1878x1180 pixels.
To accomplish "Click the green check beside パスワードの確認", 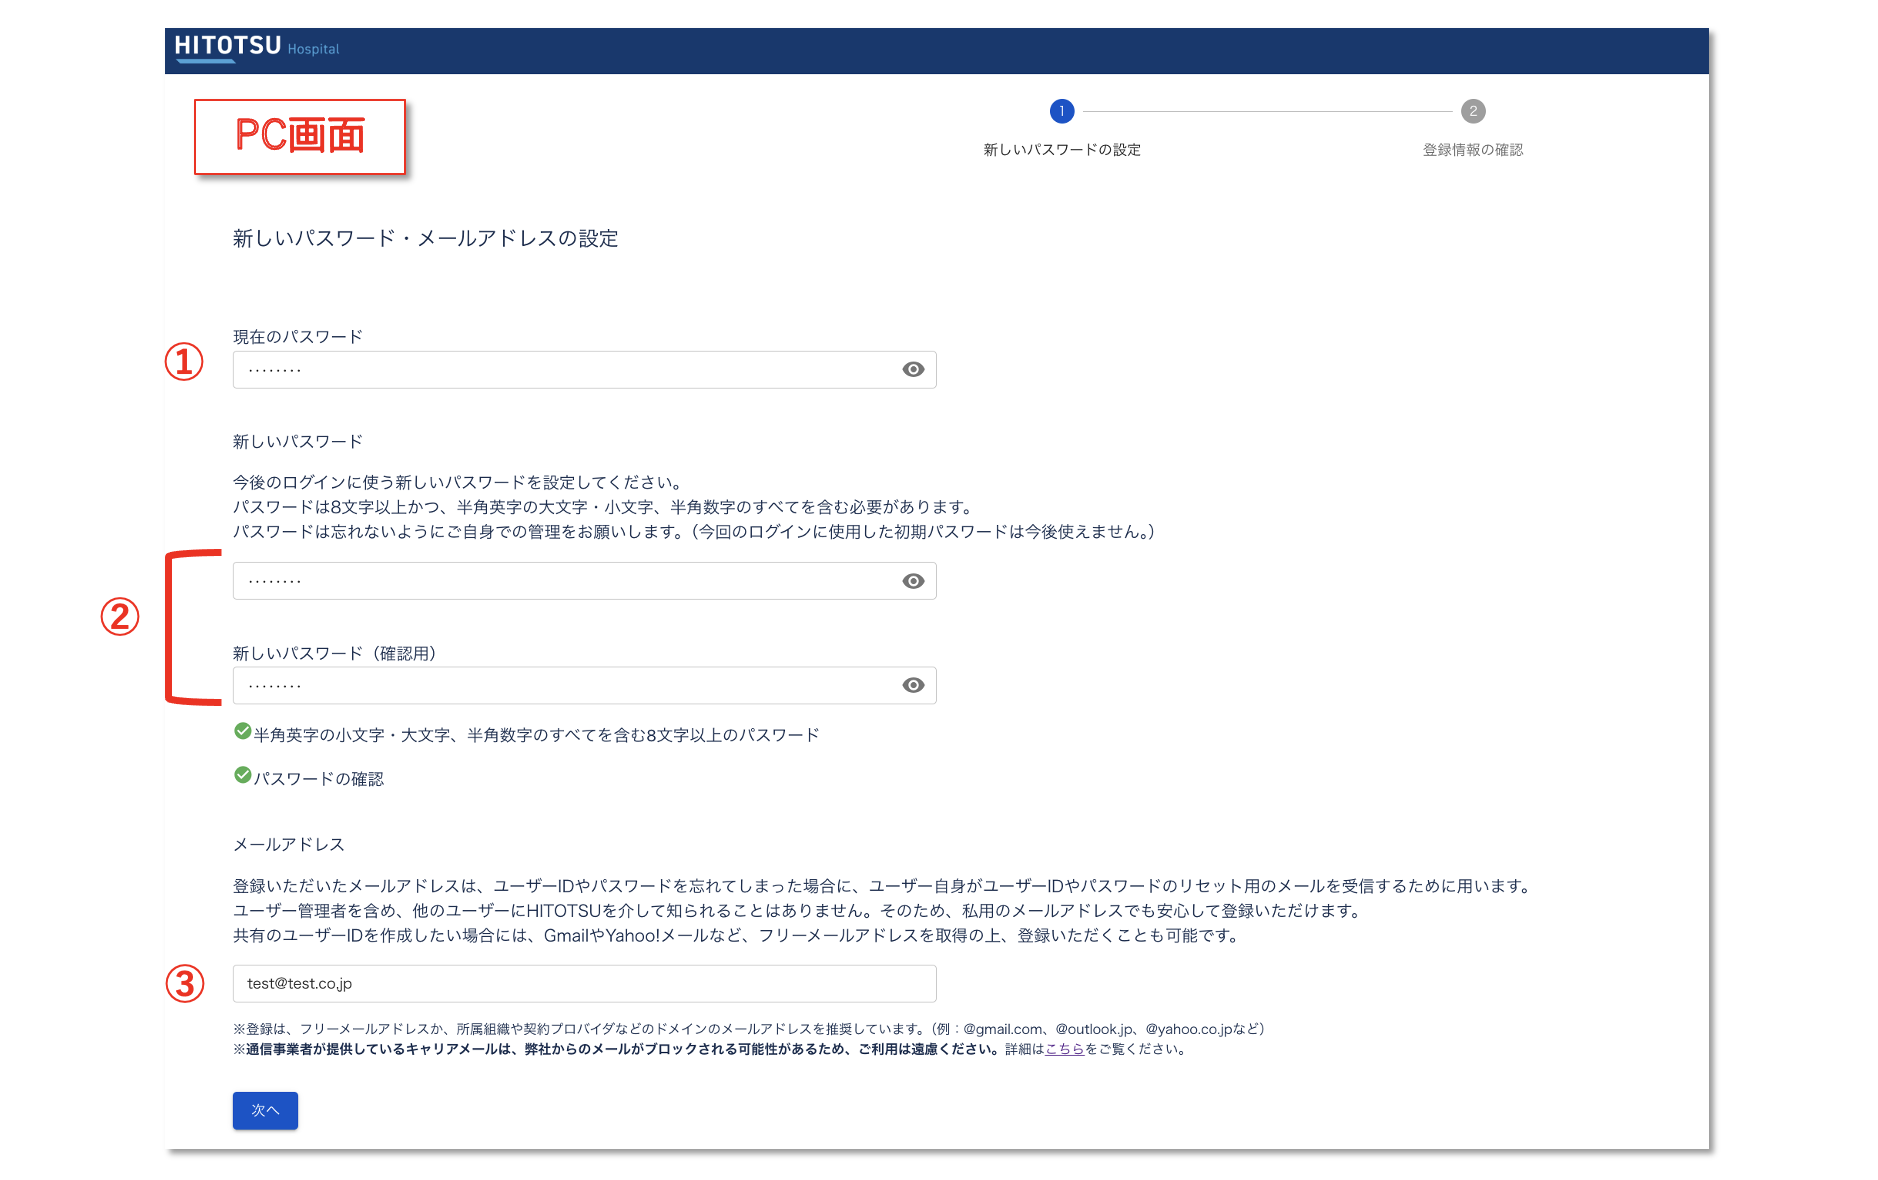I will pos(242,775).
